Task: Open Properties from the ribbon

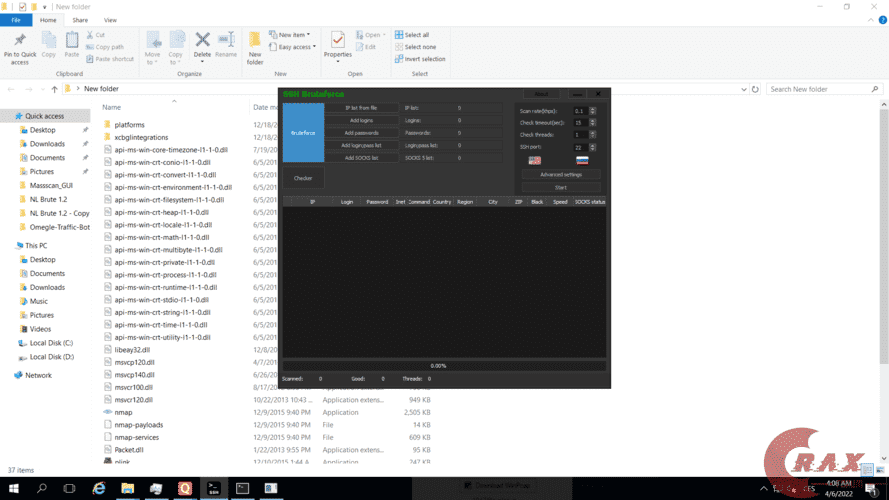Action: pyautogui.click(x=338, y=43)
